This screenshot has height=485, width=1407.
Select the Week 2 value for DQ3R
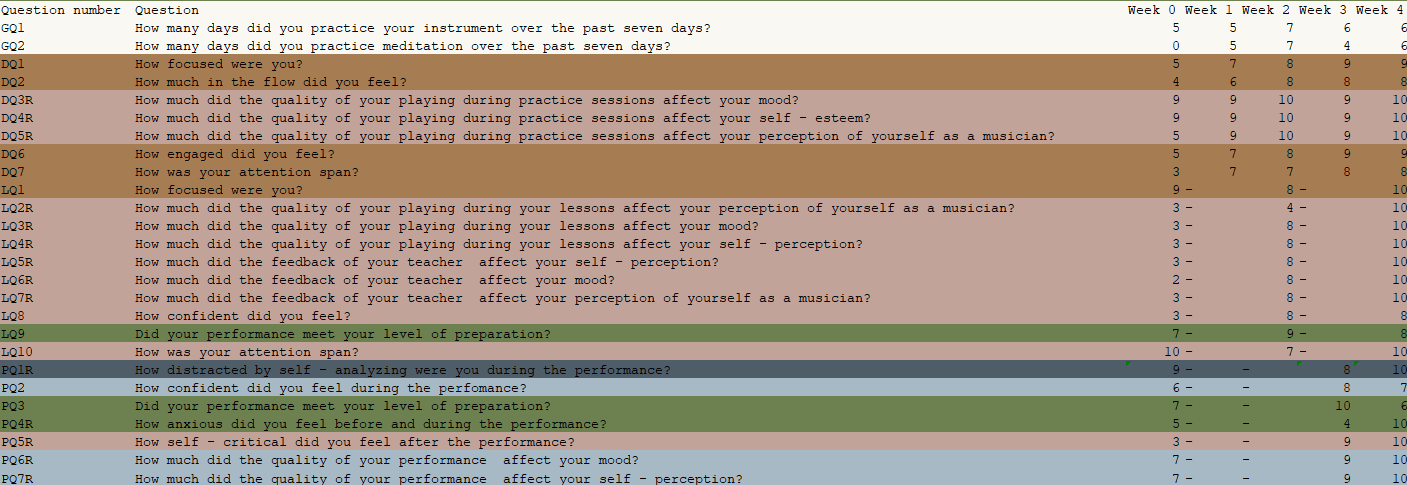click(1285, 100)
